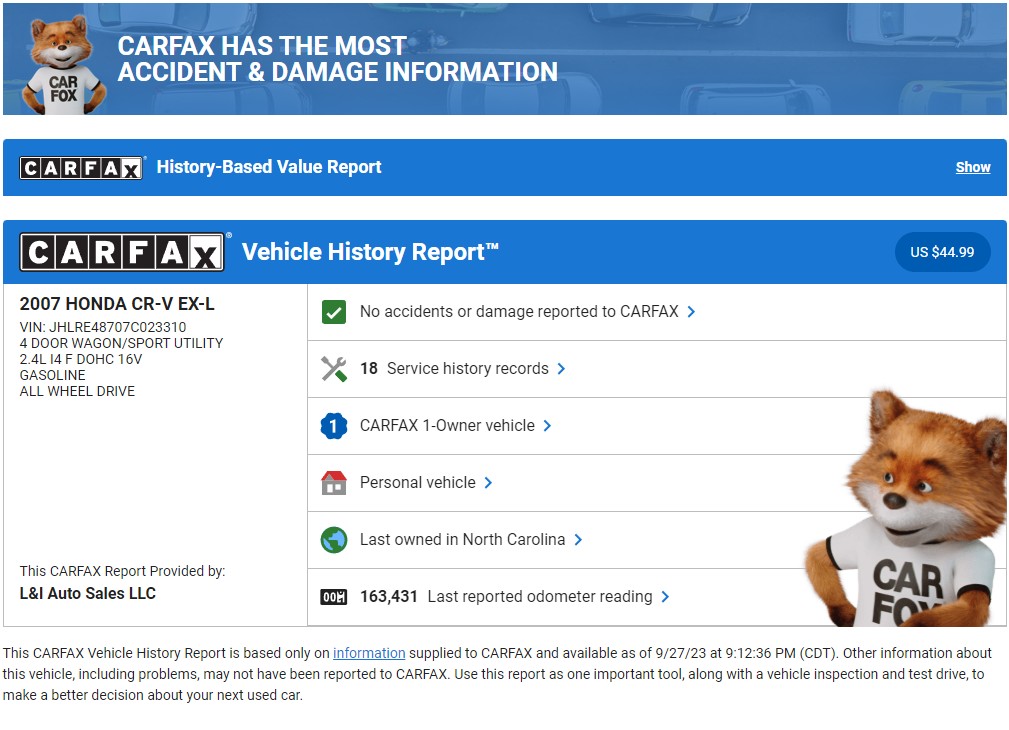Click the 4 DOOR WAGON/SPORT UTILITY text
The height and width of the screenshot is (730, 1009).
pos(122,344)
